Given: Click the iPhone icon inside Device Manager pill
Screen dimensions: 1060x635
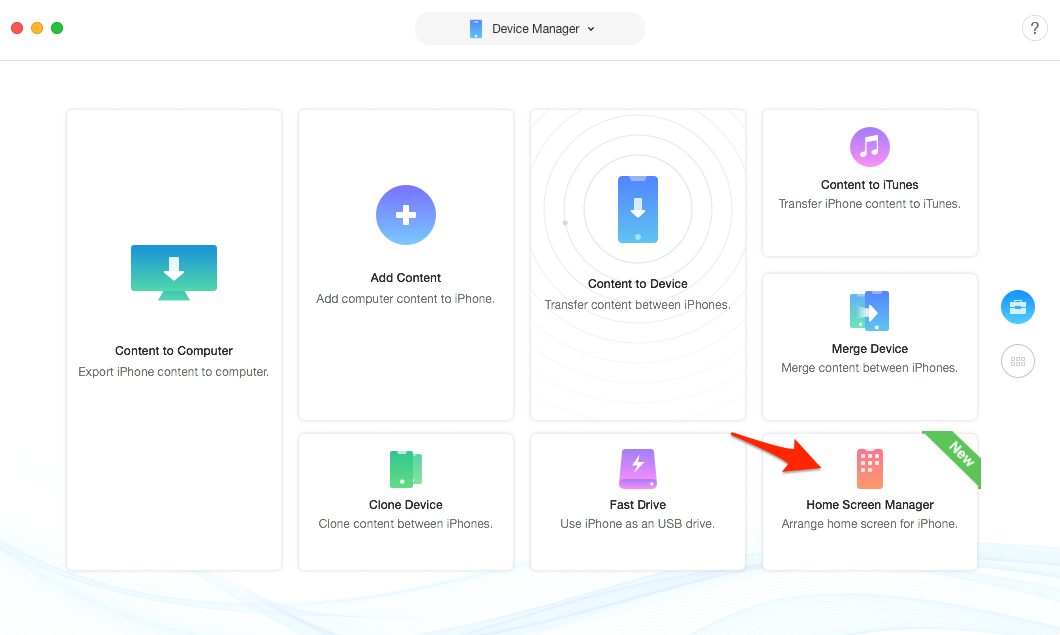Looking at the screenshot, I should click(x=474, y=28).
